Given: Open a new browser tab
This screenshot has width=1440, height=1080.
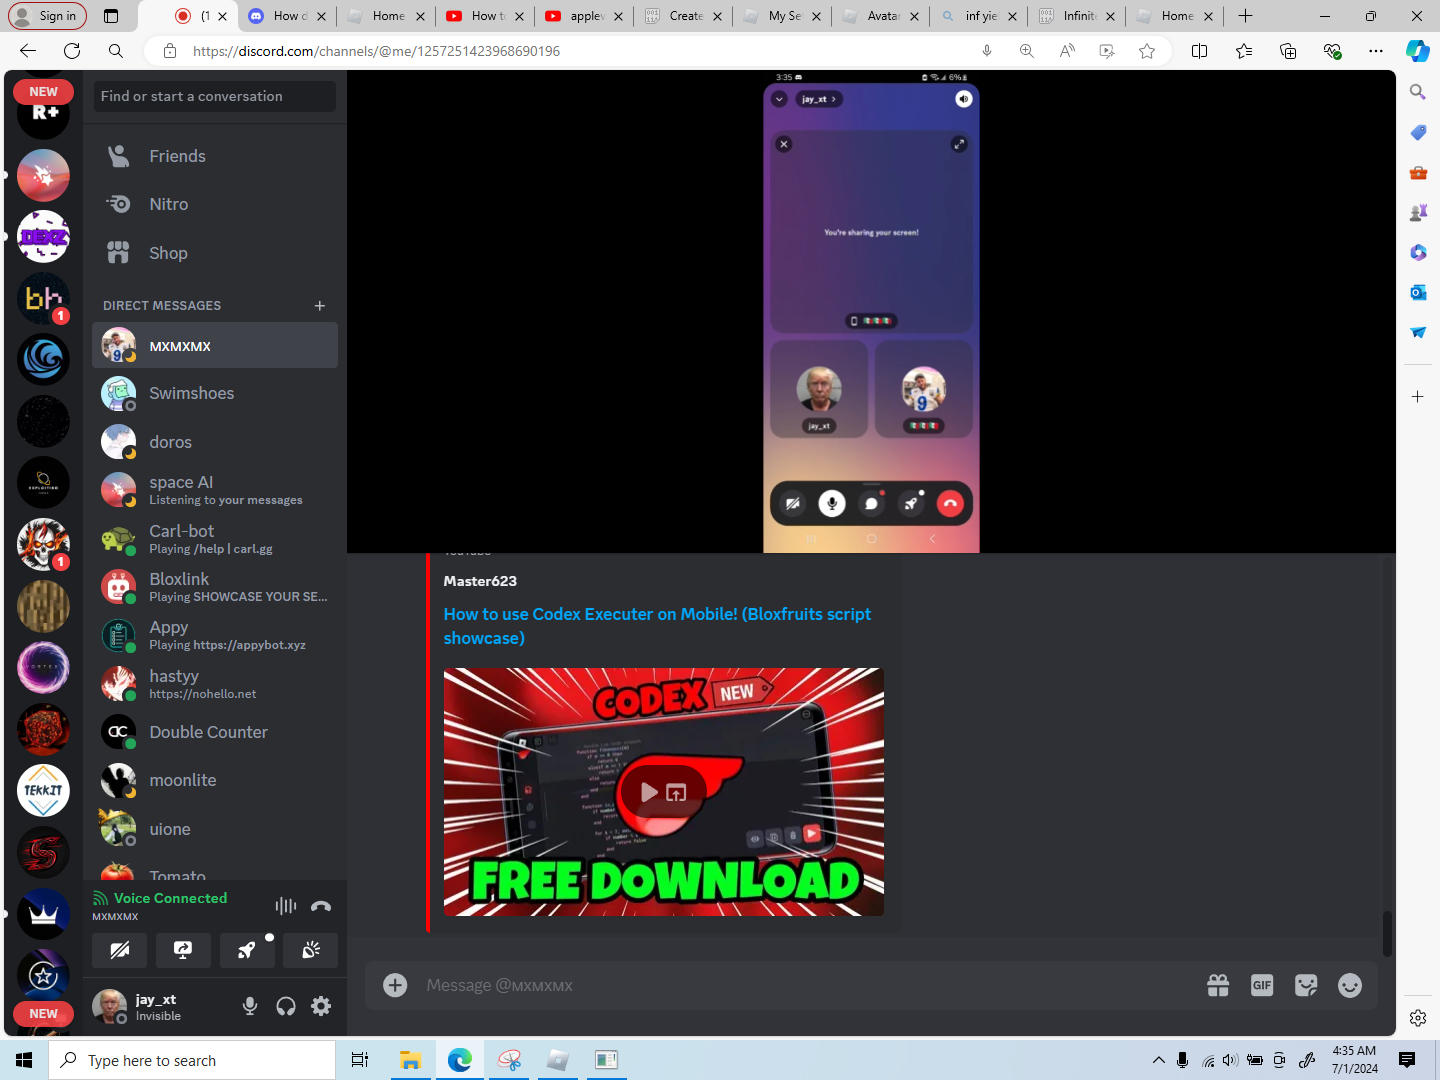Looking at the screenshot, I should [x=1245, y=16].
